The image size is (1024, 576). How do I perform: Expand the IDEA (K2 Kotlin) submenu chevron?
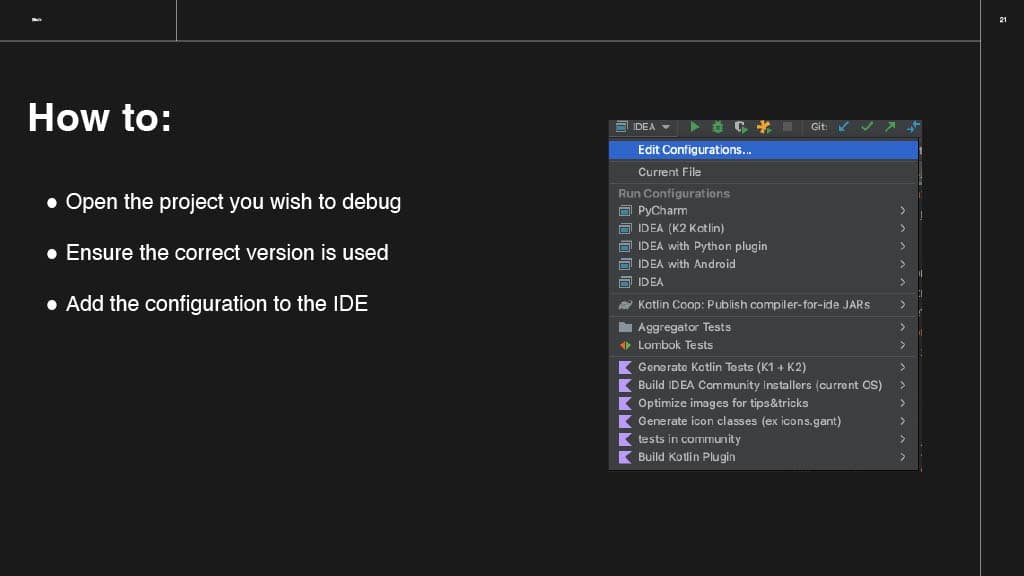903,228
